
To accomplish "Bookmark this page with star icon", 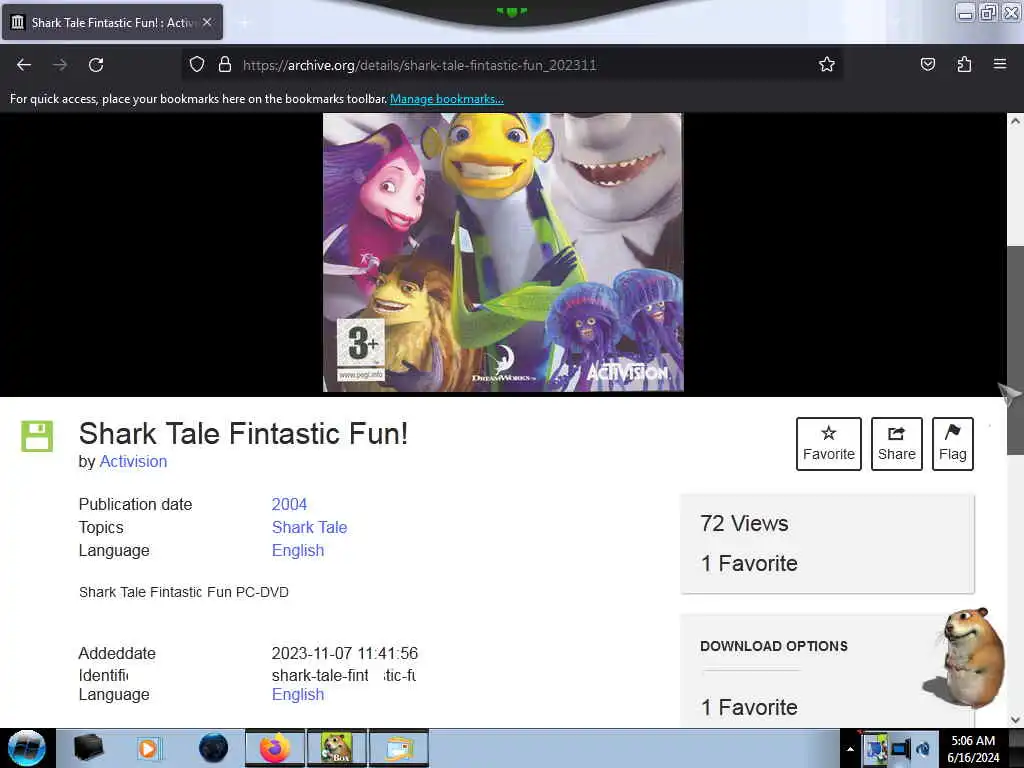I will (827, 64).
